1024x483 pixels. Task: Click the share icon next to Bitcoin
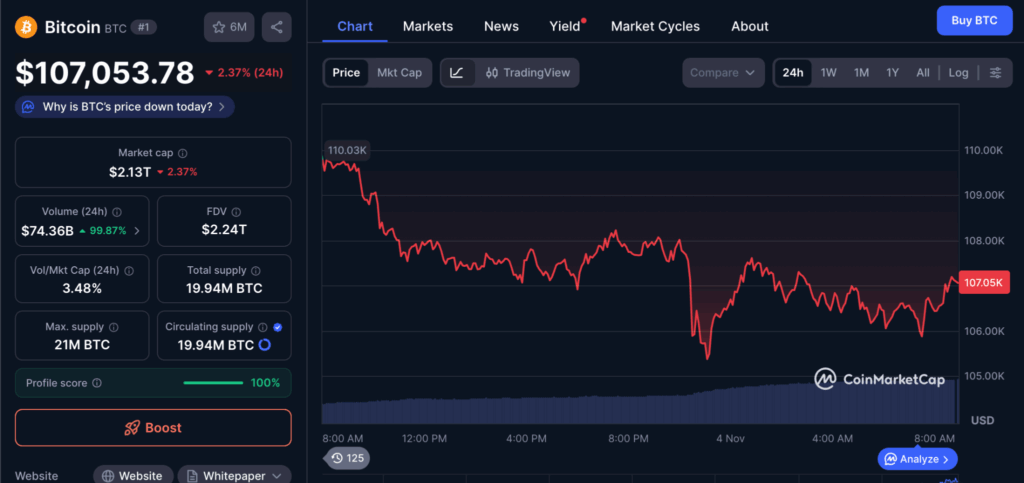[x=276, y=27]
